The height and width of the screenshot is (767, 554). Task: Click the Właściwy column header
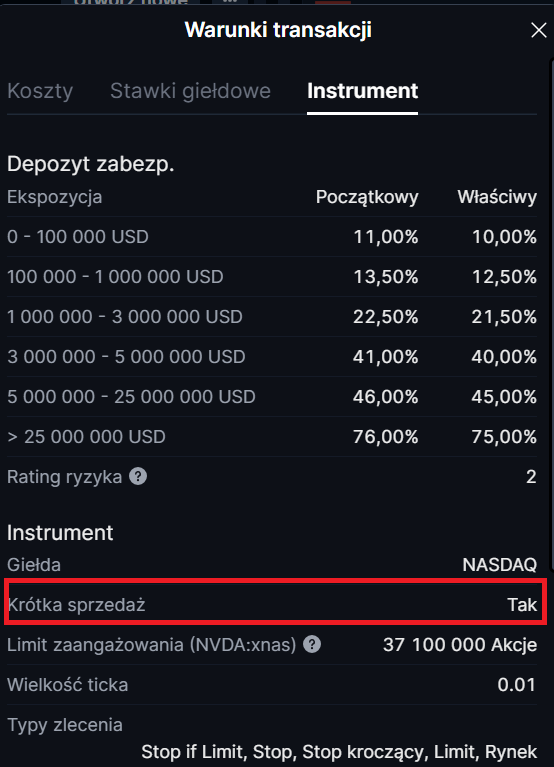497,197
